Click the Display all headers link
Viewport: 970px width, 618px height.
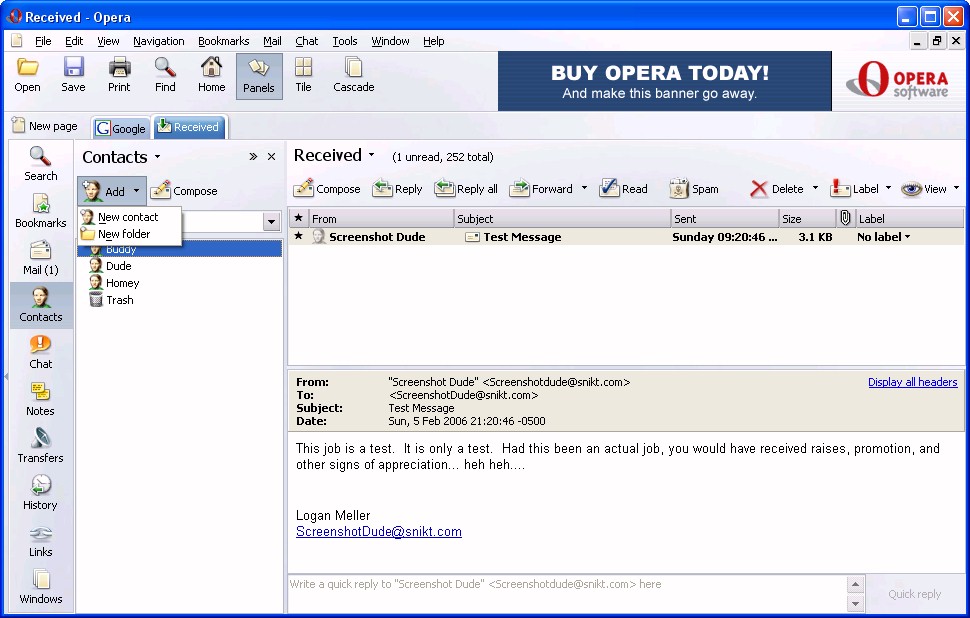point(912,382)
